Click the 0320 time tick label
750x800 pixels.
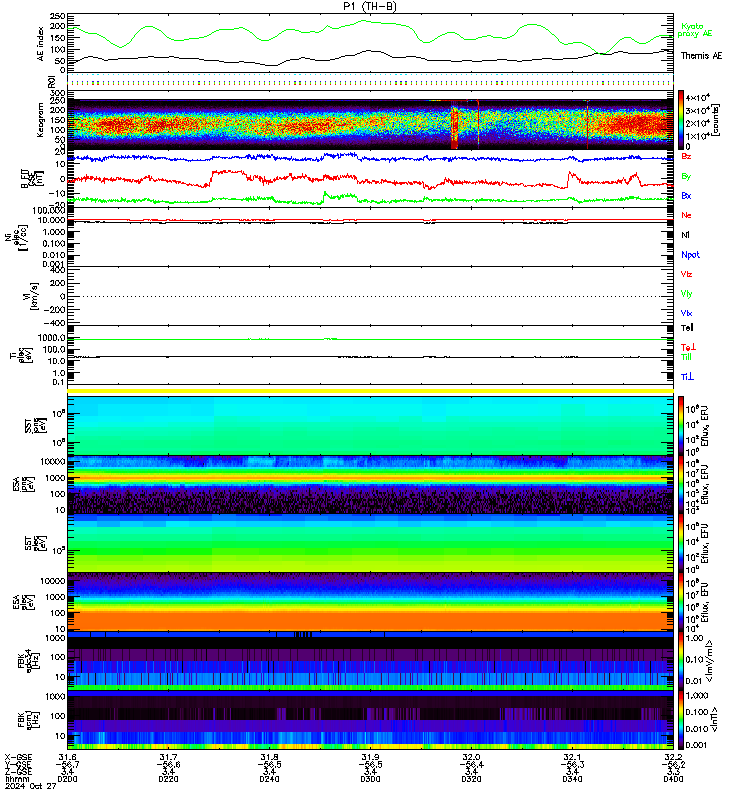pos(471,779)
